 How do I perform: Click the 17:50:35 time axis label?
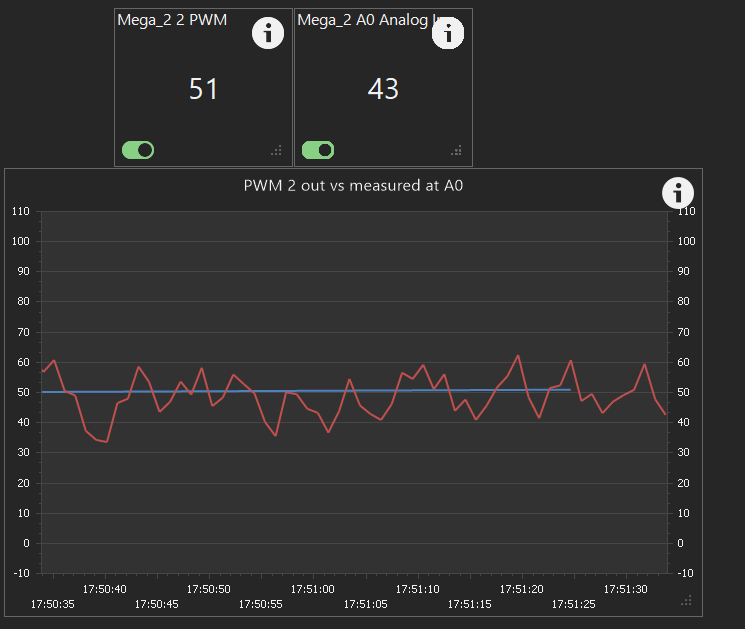click(53, 604)
